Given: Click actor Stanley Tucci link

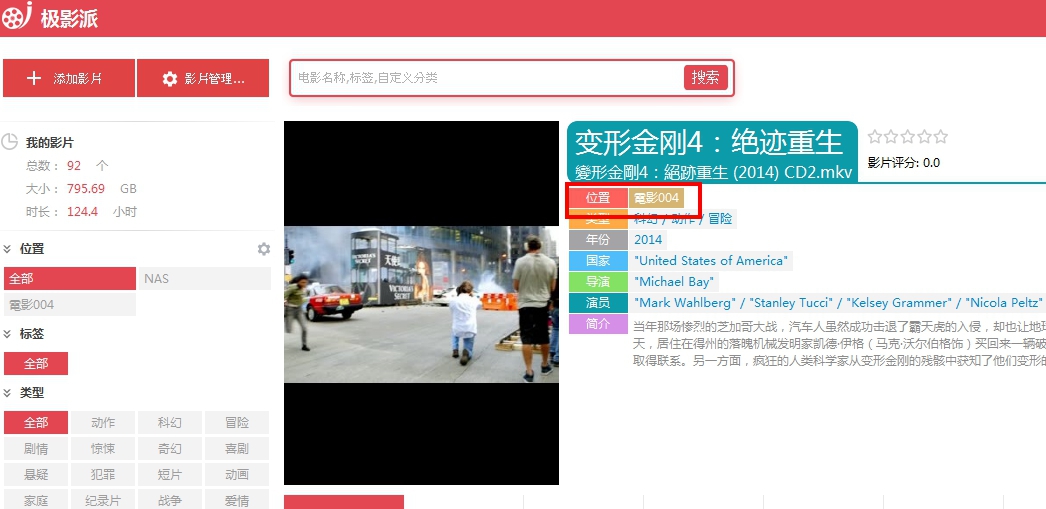Looking at the screenshot, I should (x=793, y=303).
